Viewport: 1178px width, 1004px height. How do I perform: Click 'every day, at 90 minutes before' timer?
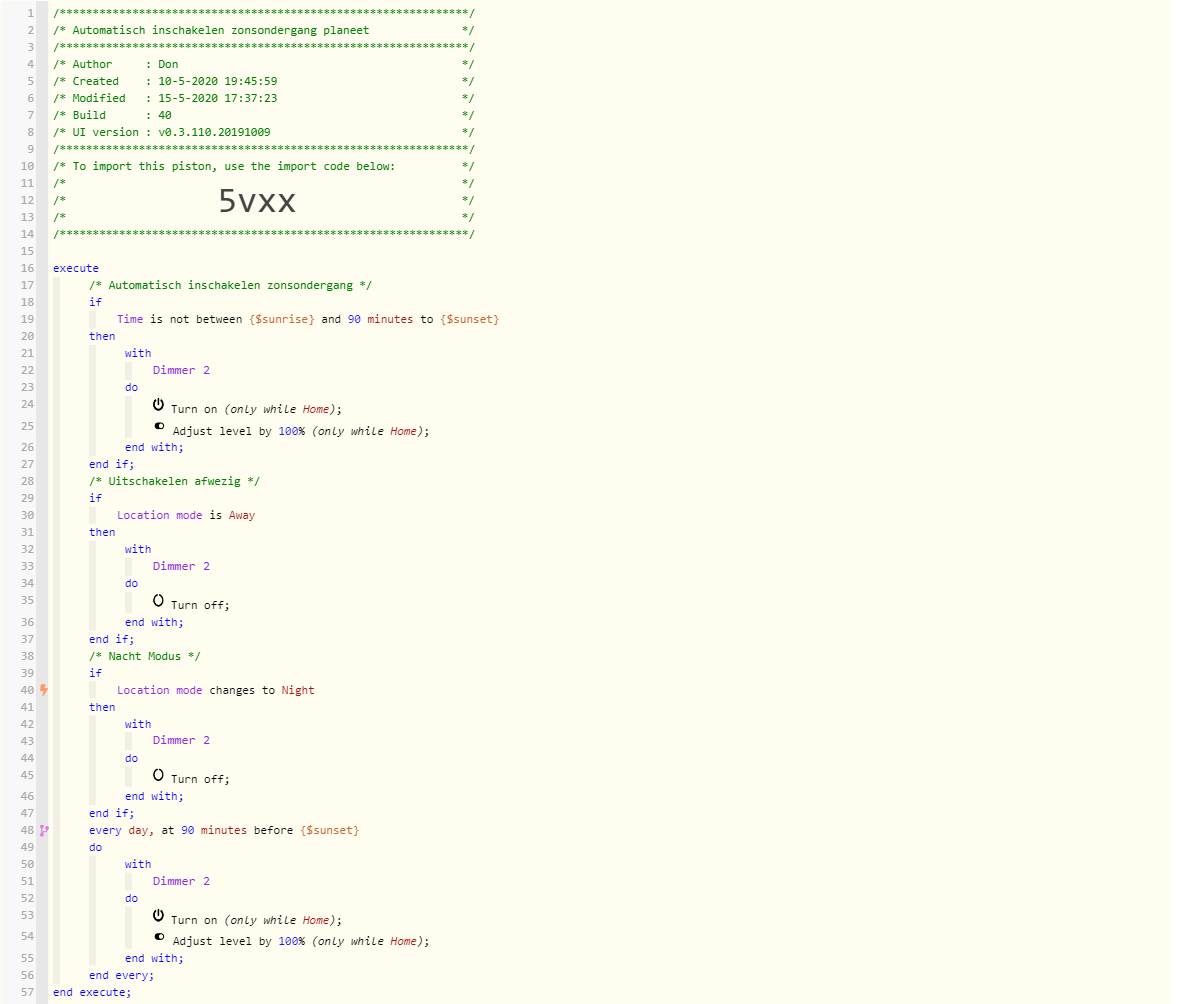click(x=191, y=830)
